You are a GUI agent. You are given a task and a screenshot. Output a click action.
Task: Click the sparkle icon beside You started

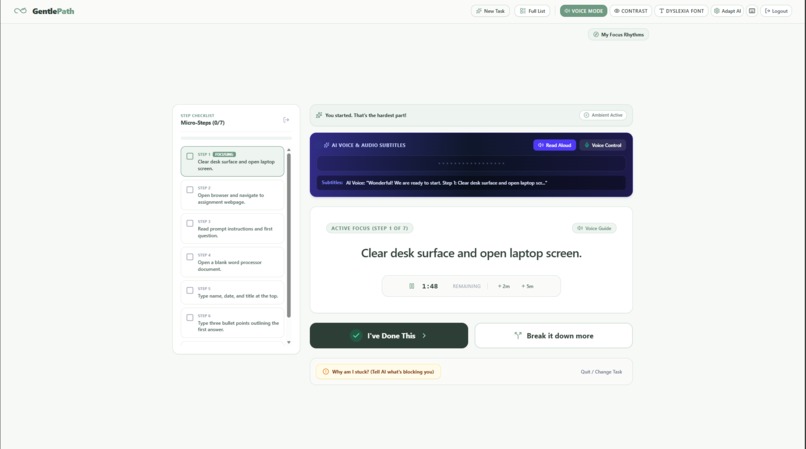click(319, 115)
